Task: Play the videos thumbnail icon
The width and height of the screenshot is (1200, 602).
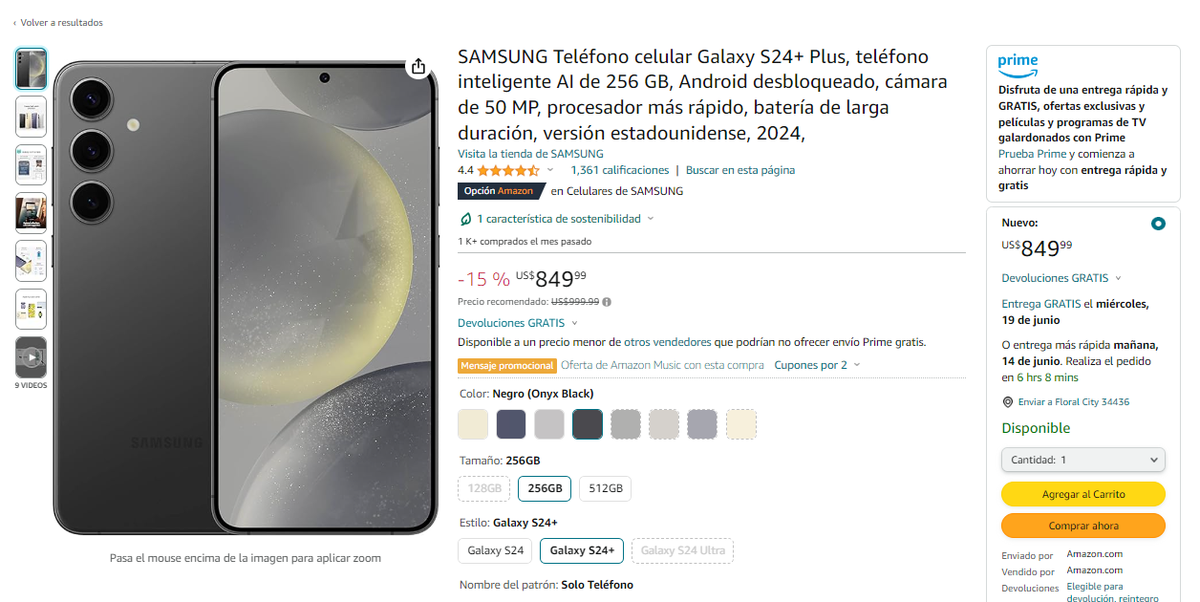Action: tap(31, 357)
